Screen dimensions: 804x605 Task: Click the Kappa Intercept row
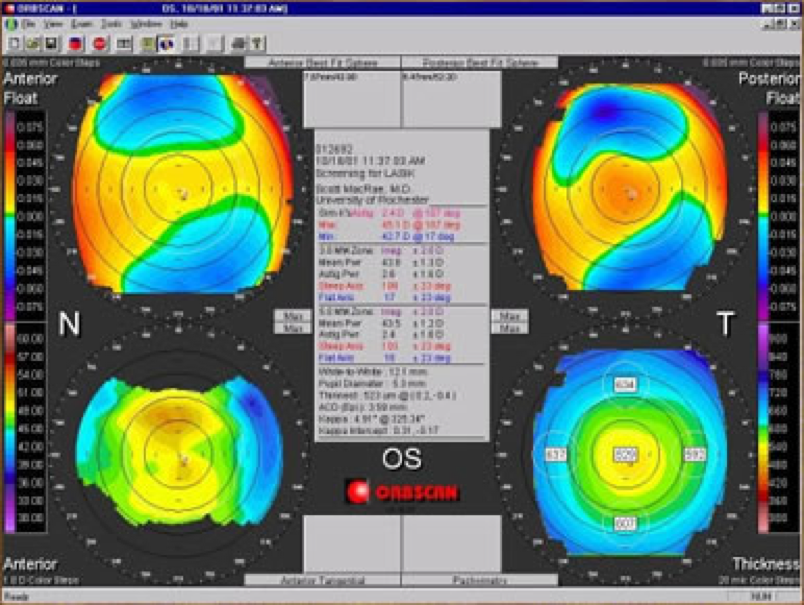click(x=378, y=430)
